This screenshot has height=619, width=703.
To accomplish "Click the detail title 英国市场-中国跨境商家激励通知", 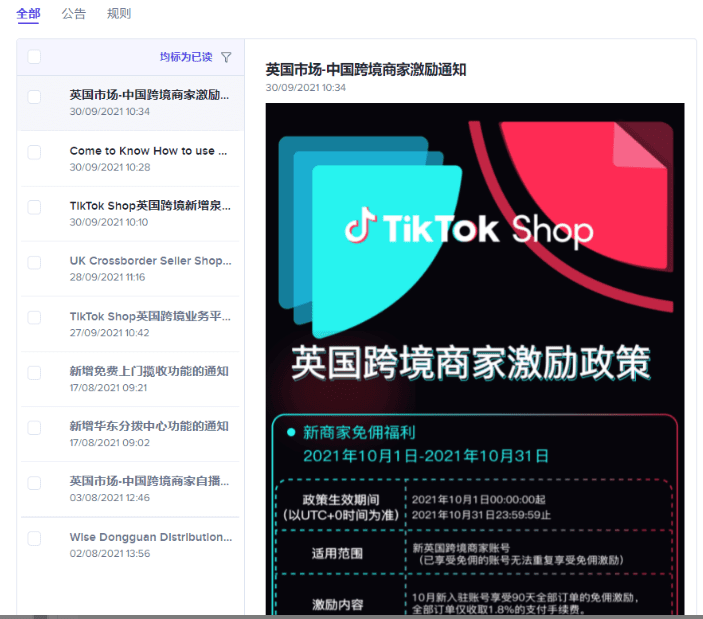I will coord(366,70).
